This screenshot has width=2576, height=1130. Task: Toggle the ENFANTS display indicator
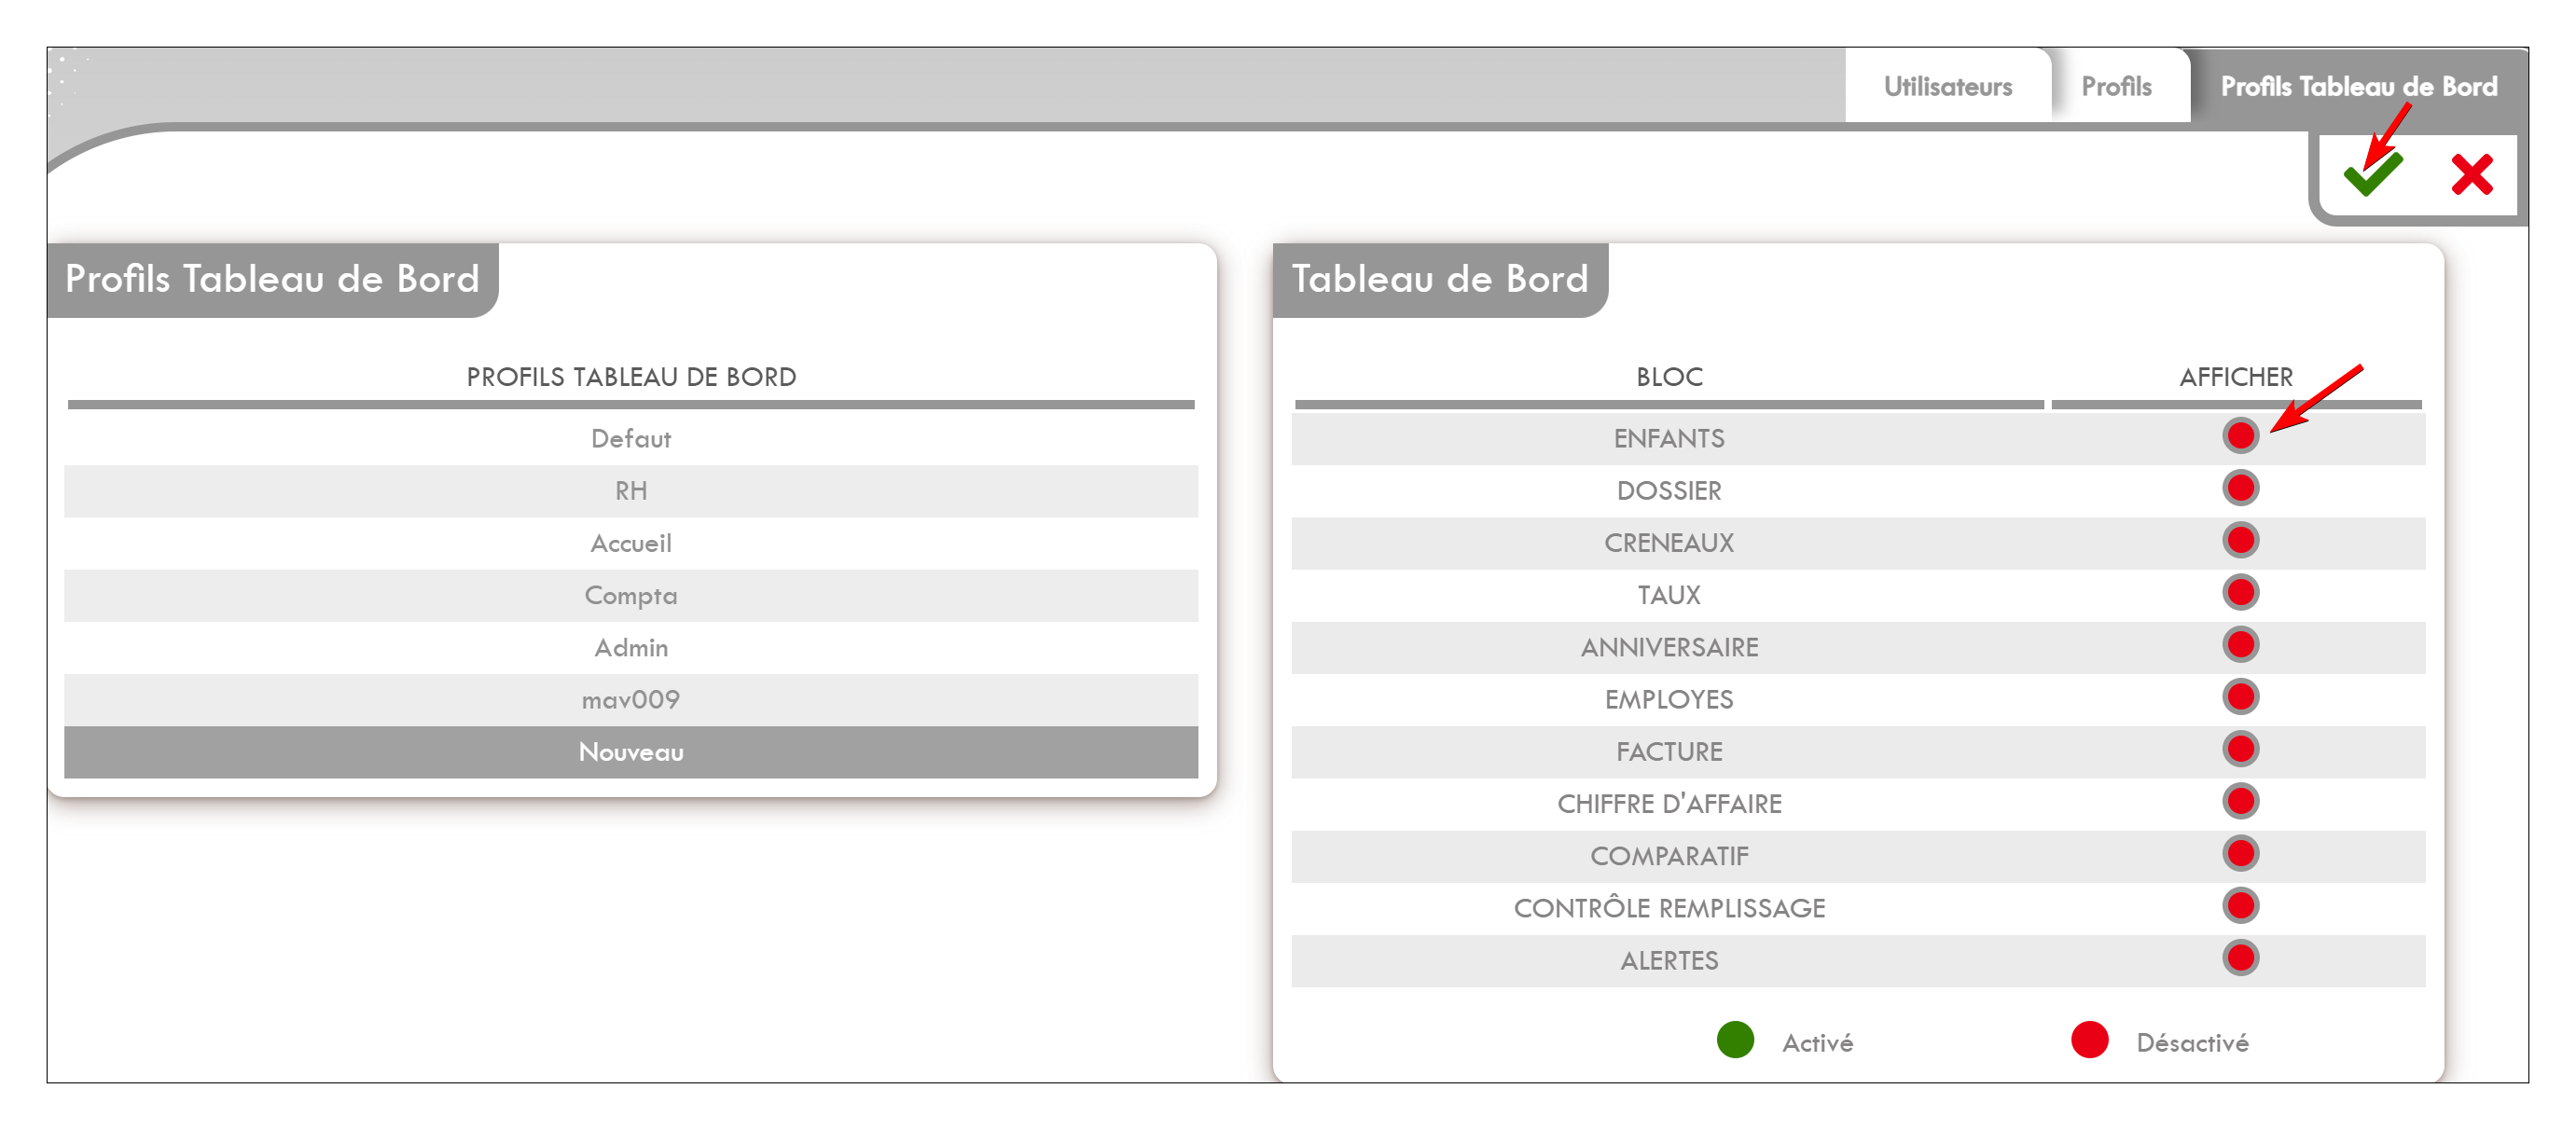click(x=2240, y=436)
